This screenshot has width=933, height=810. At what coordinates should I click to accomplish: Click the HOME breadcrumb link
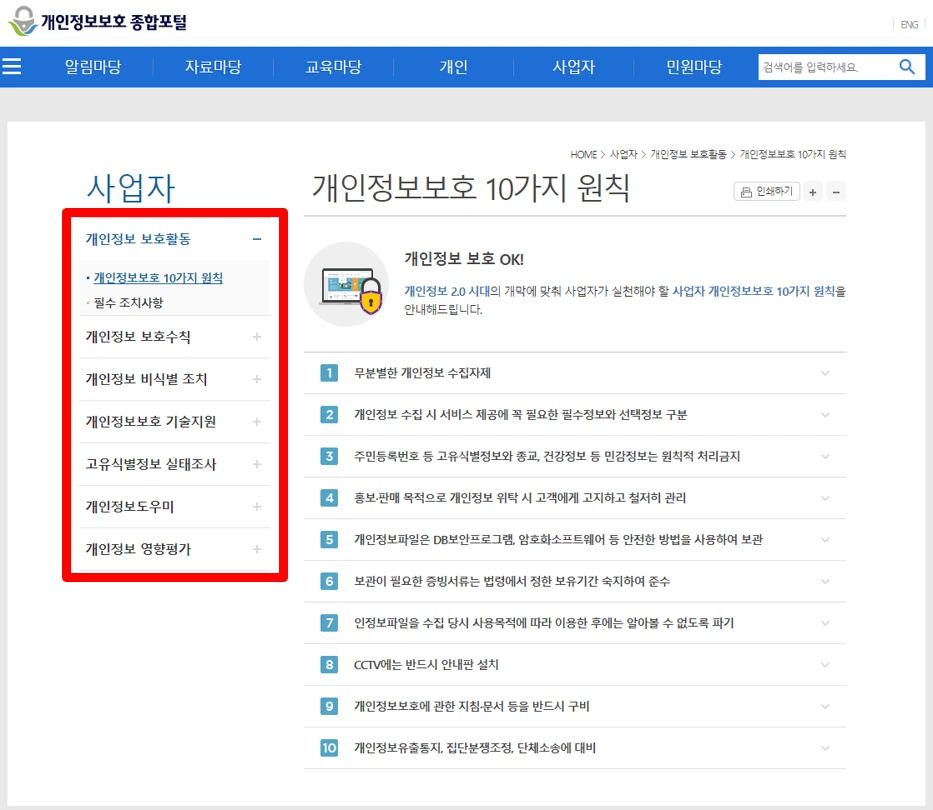coord(583,154)
